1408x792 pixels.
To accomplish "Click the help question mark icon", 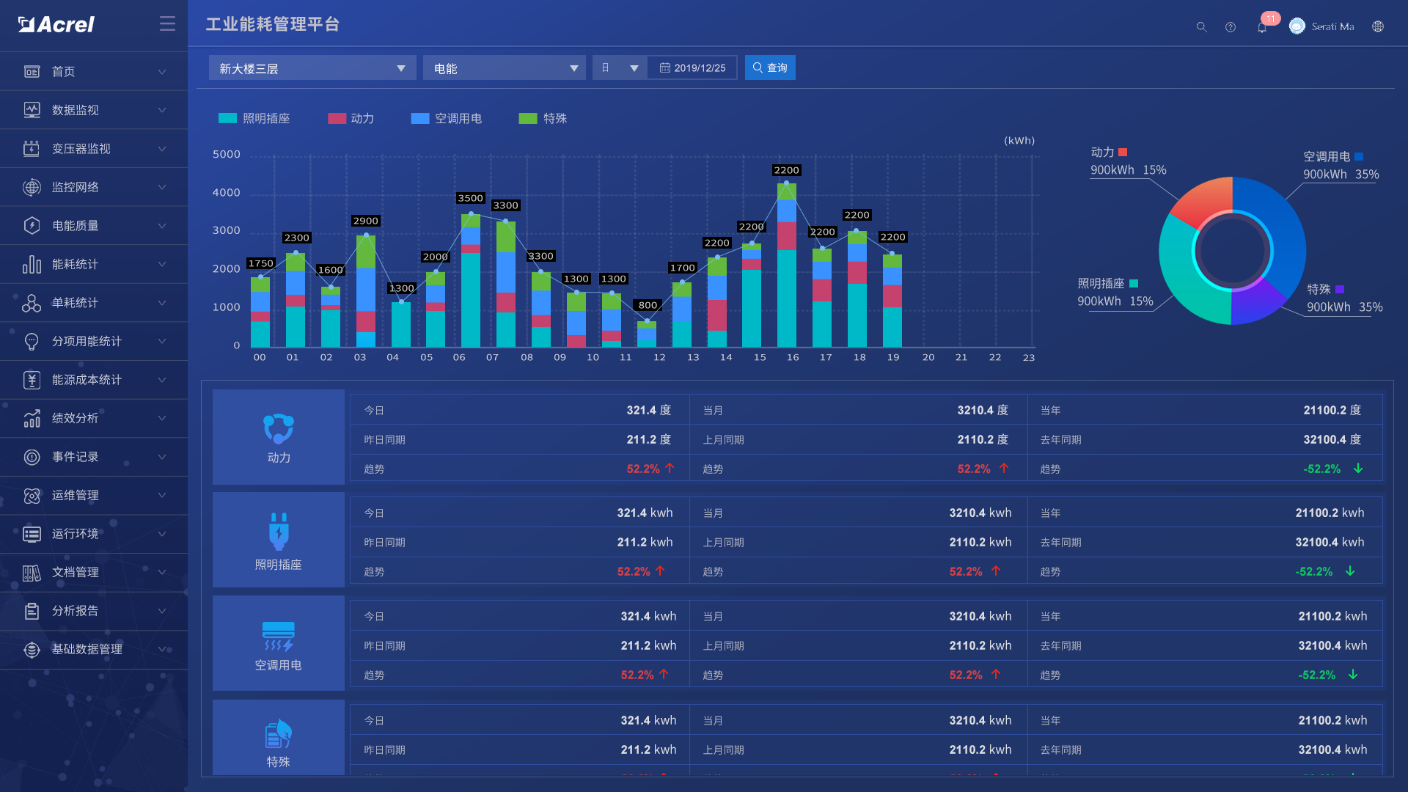I will click(1230, 27).
